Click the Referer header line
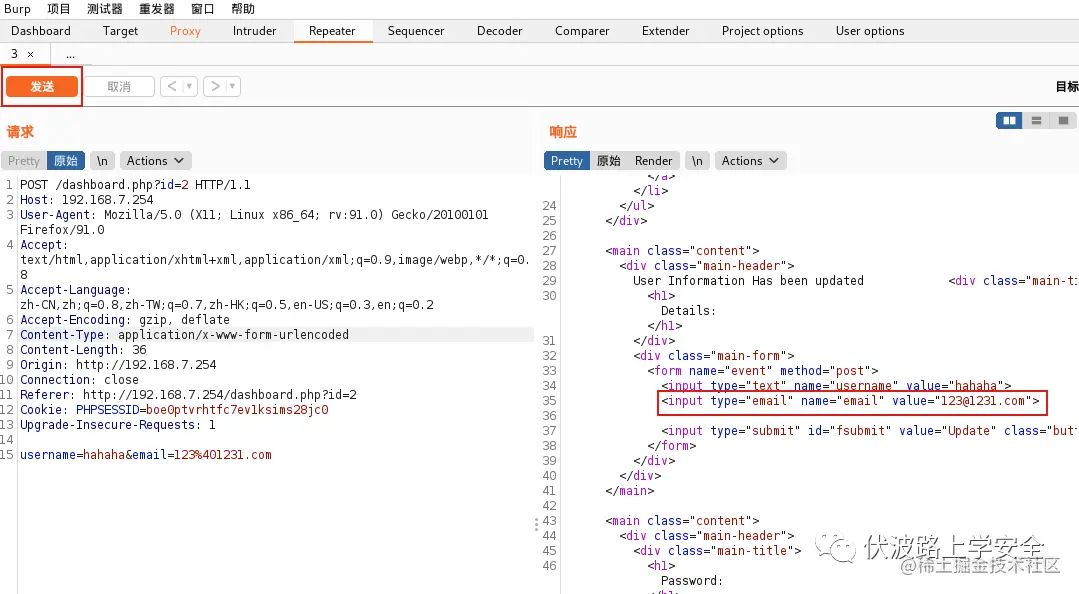Viewport: 1079px width, 594px height. click(189, 394)
